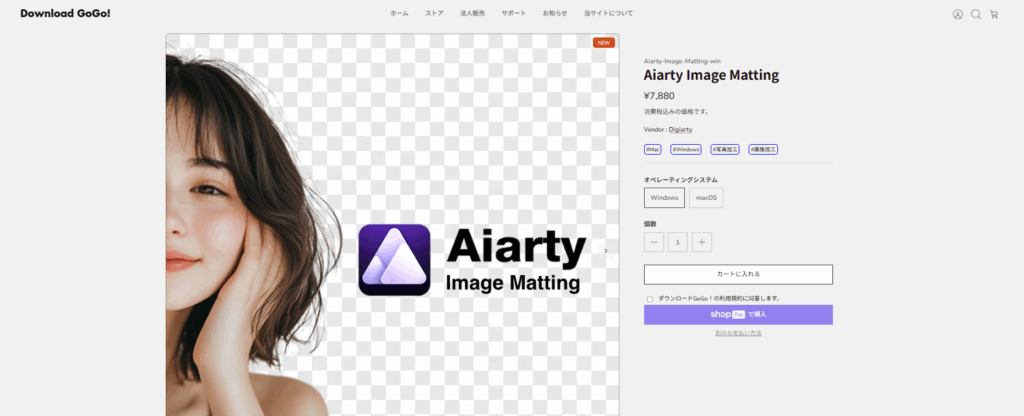Select the #Windows tag

pyautogui.click(x=686, y=150)
